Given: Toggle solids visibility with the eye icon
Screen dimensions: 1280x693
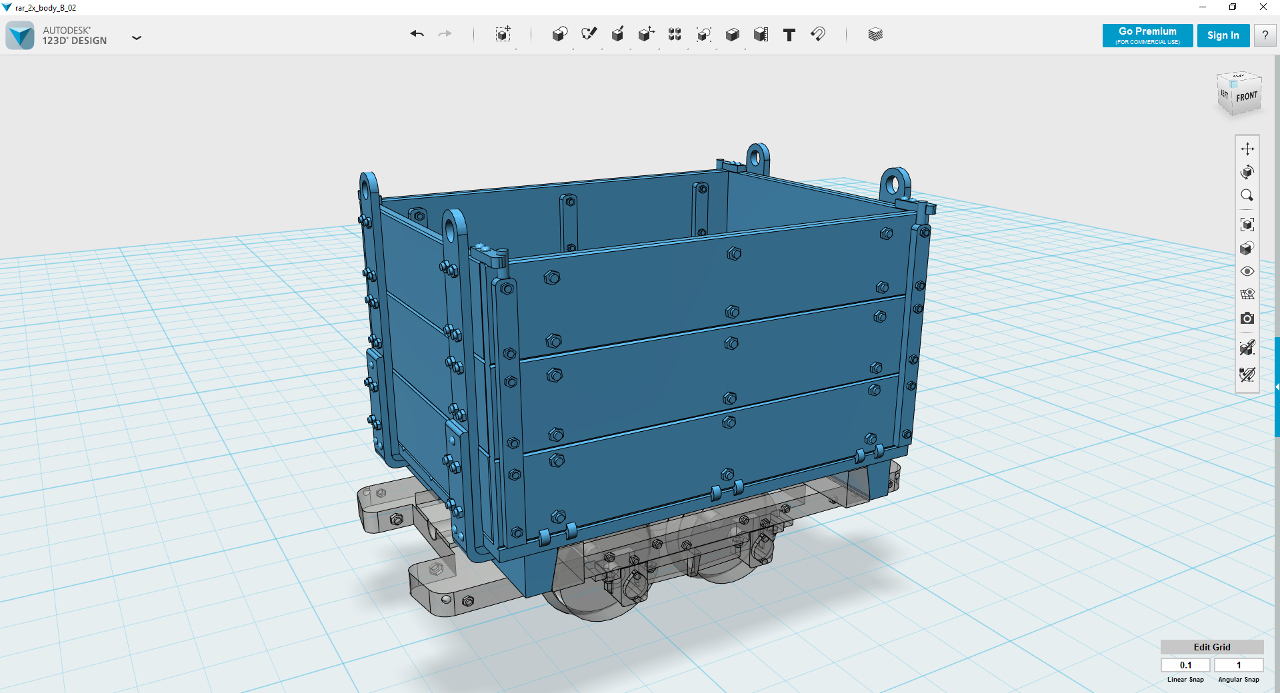Looking at the screenshot, I should [x=1247, y=271].
